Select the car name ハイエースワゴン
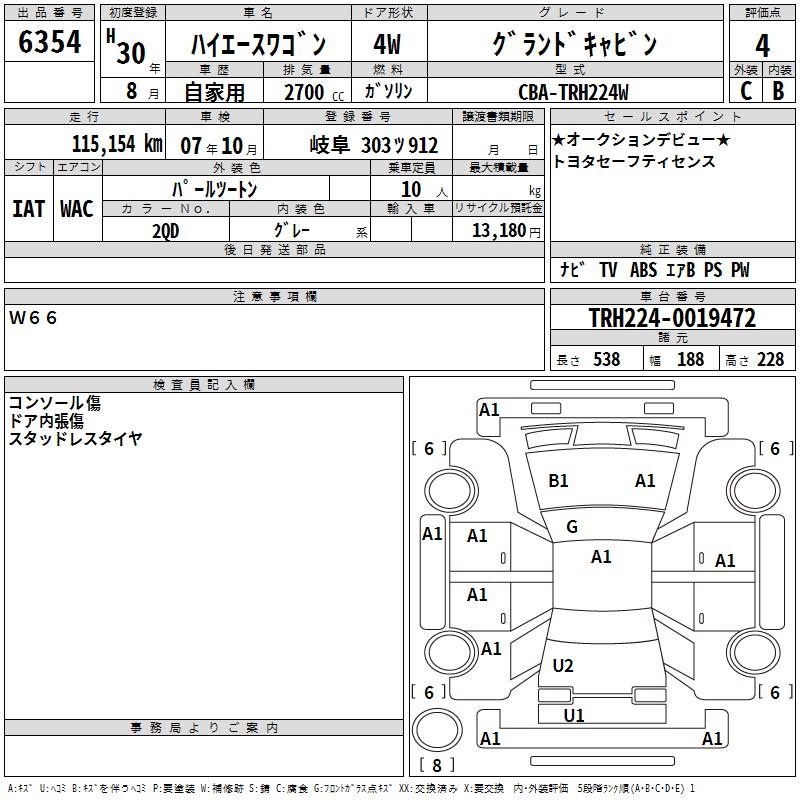This screenshot has width=800, height=800. pyautogui.click(x=258, y=44)
